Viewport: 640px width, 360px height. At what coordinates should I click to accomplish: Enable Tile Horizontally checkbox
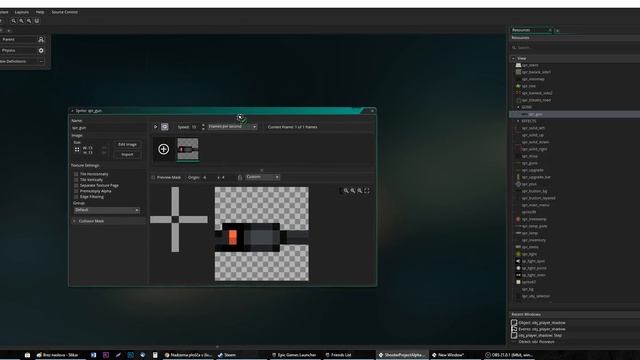76,174
